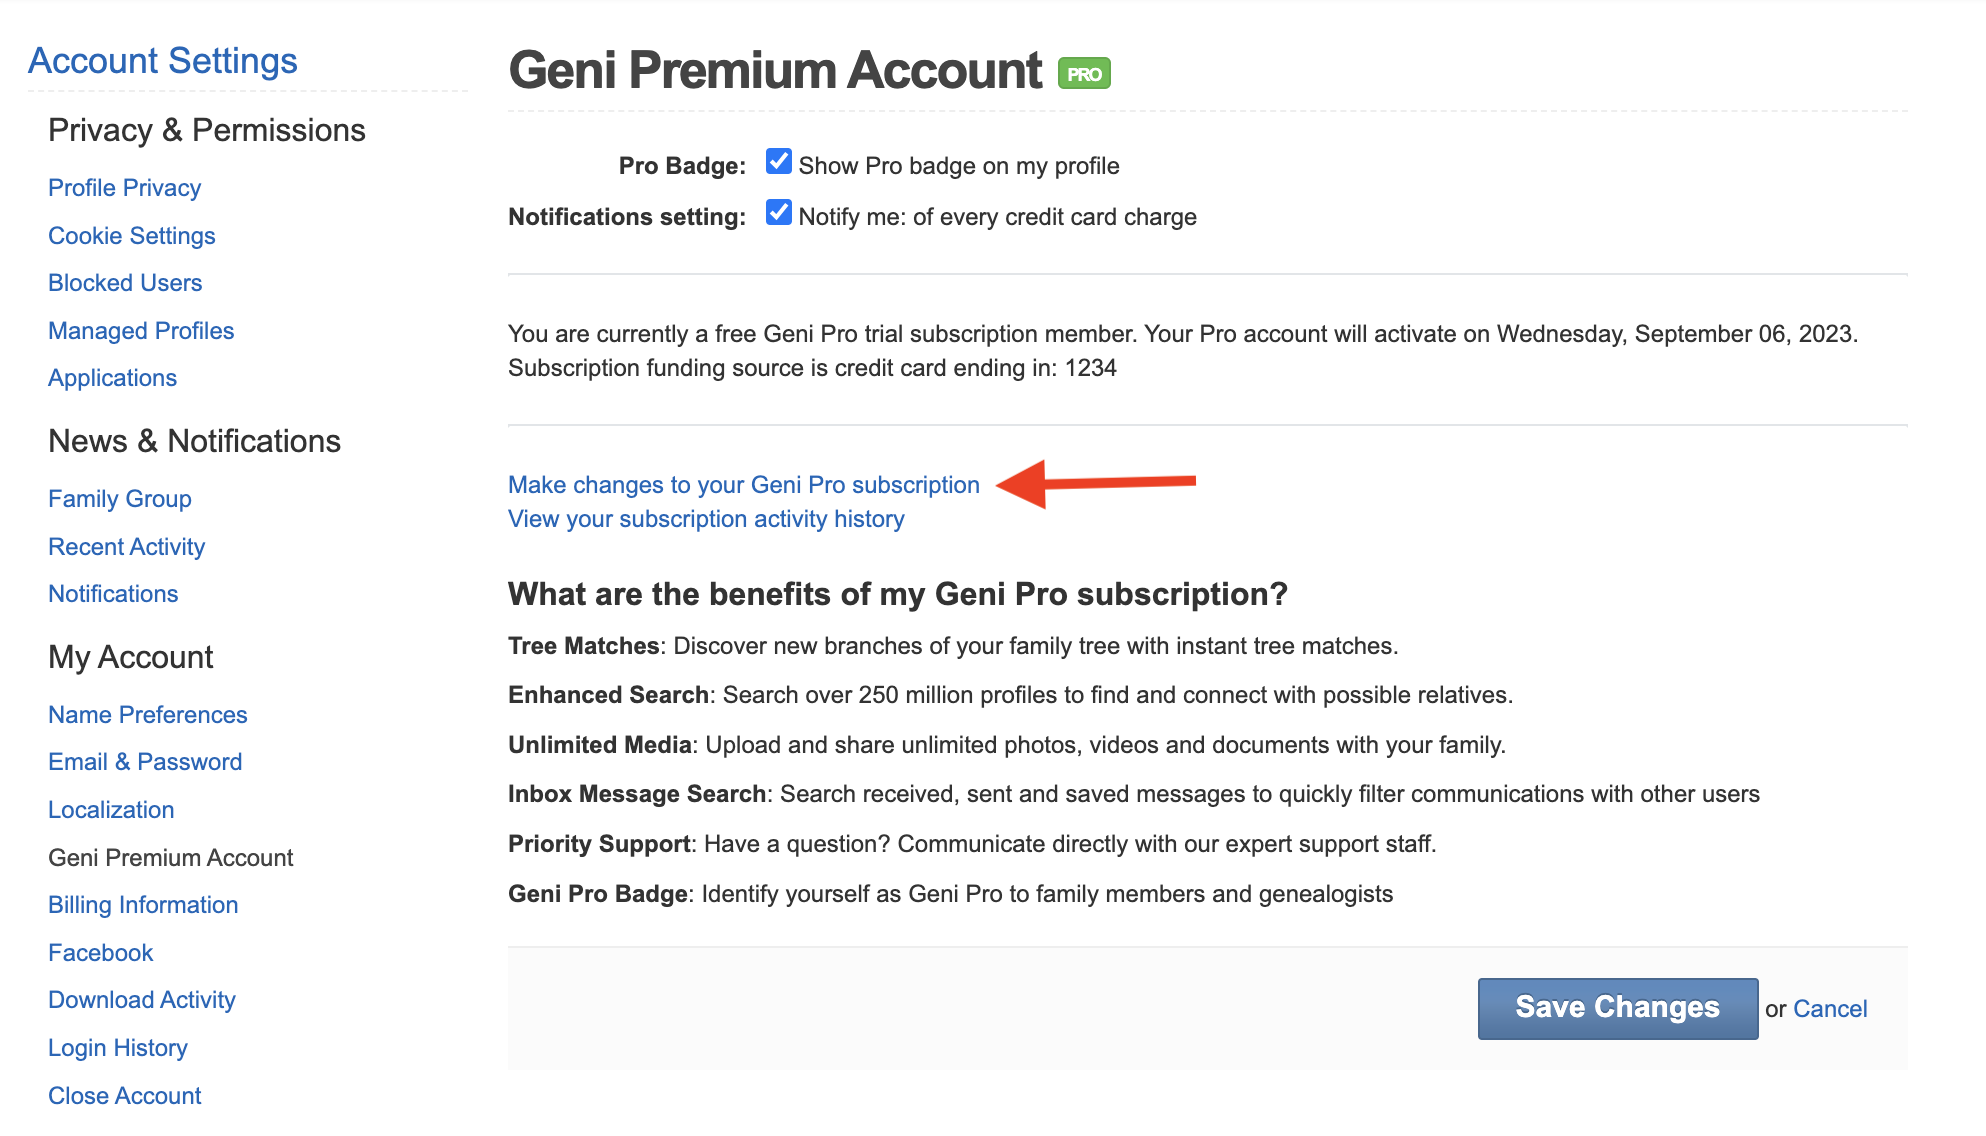Select Blocked Users in the sidebar
This screenshot has height=1136, width=1986.
click(125, 283)
